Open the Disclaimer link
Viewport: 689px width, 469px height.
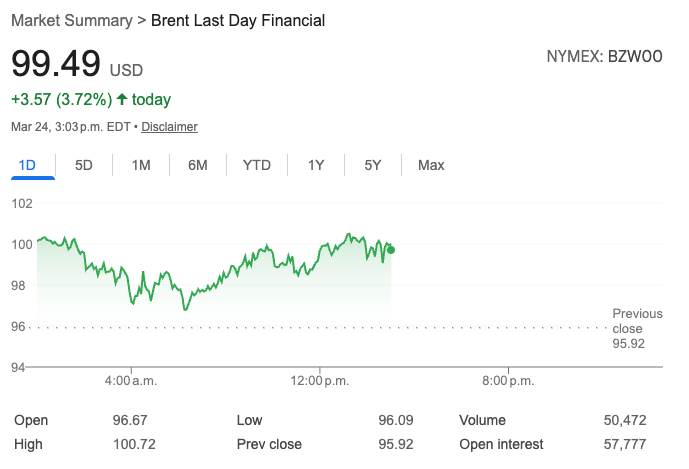(169, 127)
